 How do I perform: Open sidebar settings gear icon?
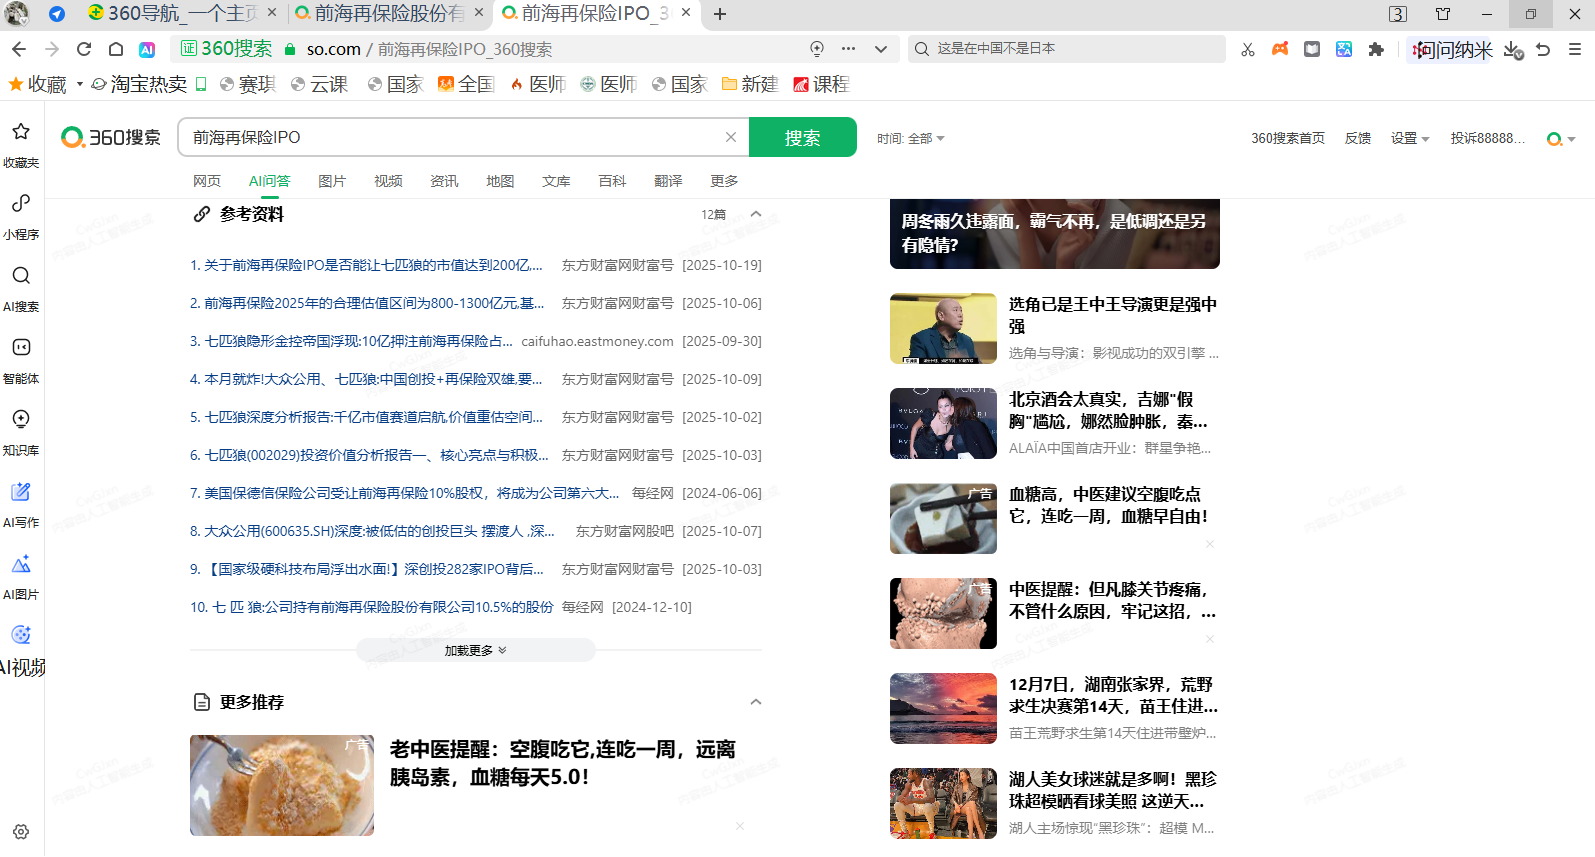click(21, 832)
